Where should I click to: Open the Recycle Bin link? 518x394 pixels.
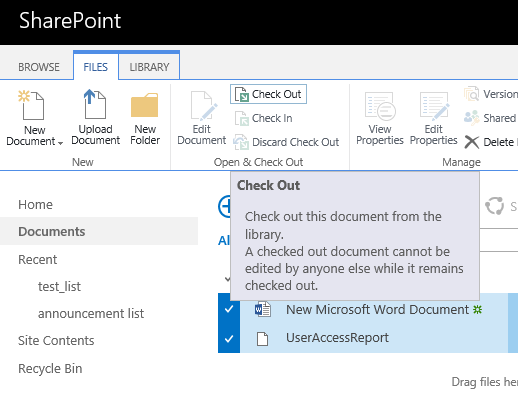point(50,368)
